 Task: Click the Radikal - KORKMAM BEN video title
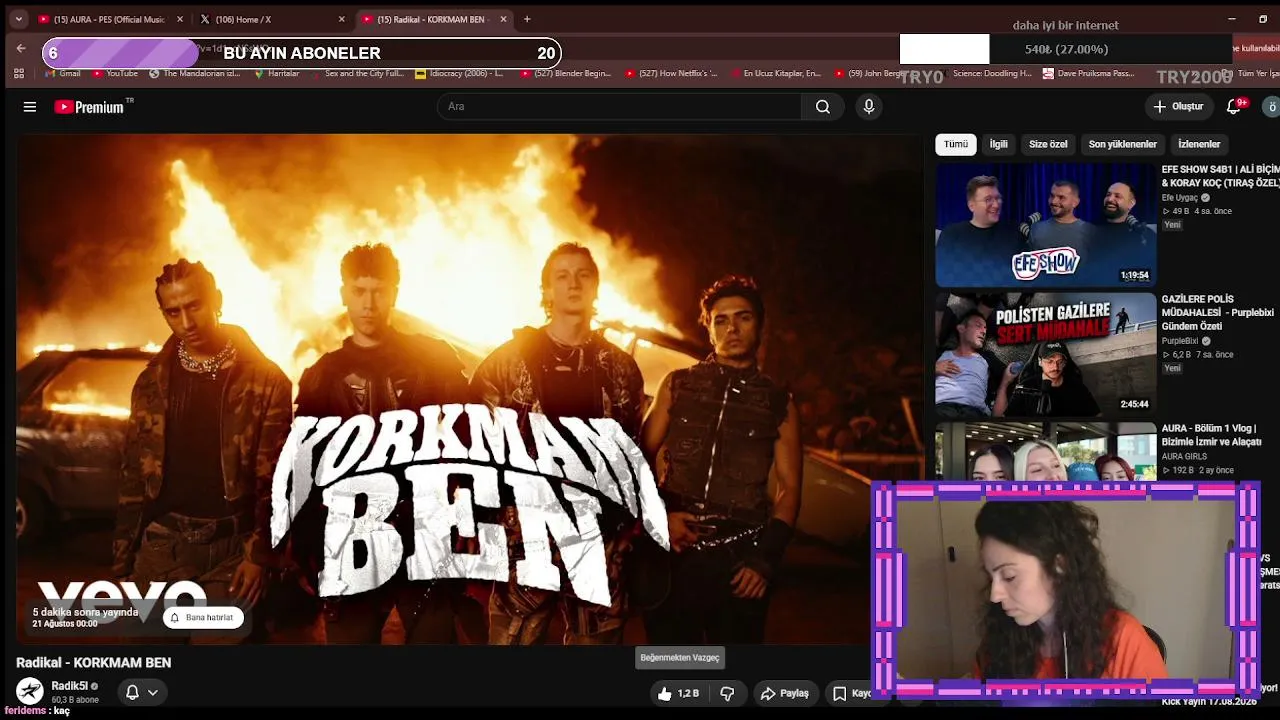click(94, 663)
